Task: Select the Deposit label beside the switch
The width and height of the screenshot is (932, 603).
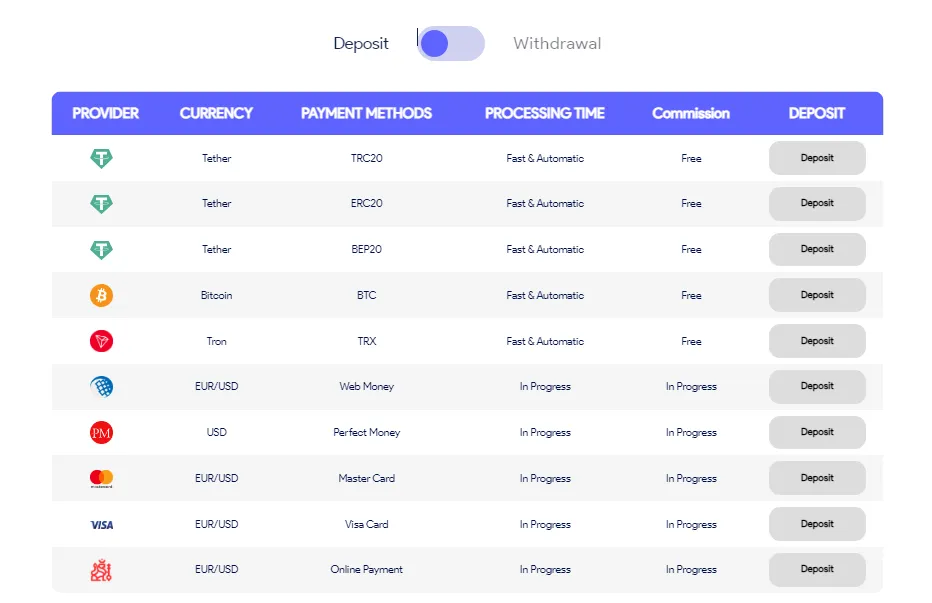Action: pos(361,44)
